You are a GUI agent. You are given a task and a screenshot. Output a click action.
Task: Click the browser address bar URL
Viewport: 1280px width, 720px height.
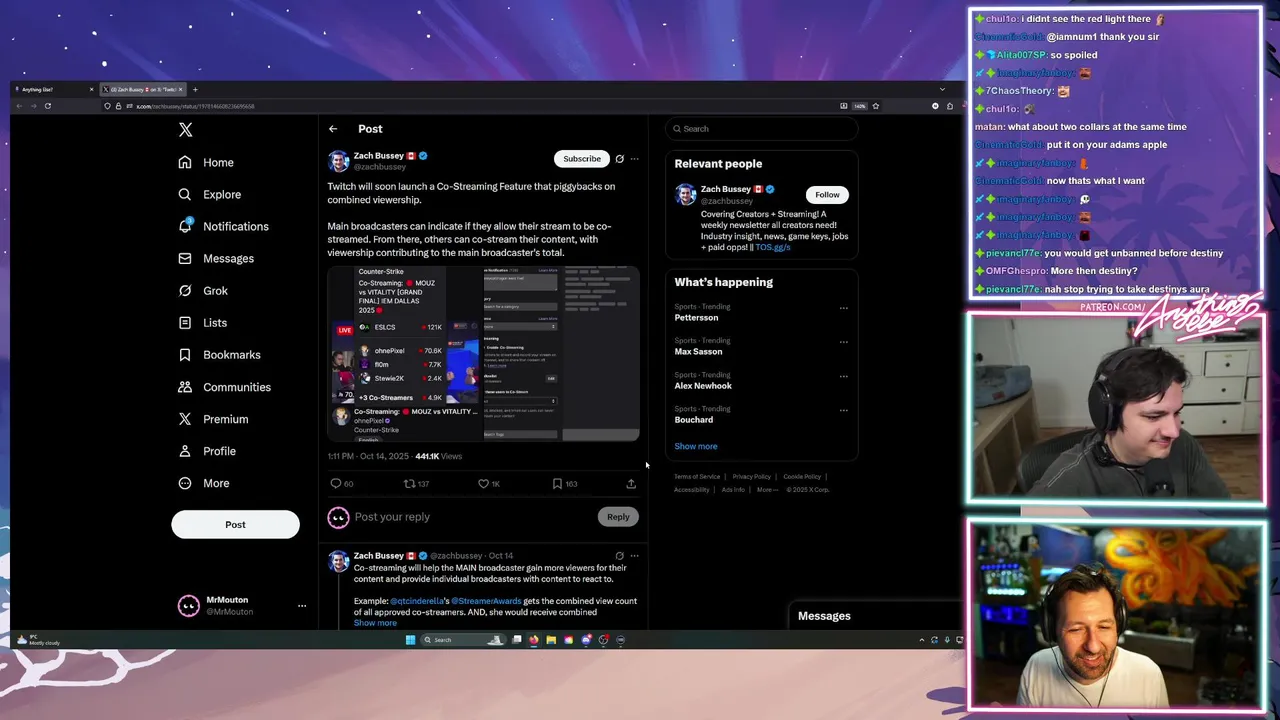click(x=196, y=106)
